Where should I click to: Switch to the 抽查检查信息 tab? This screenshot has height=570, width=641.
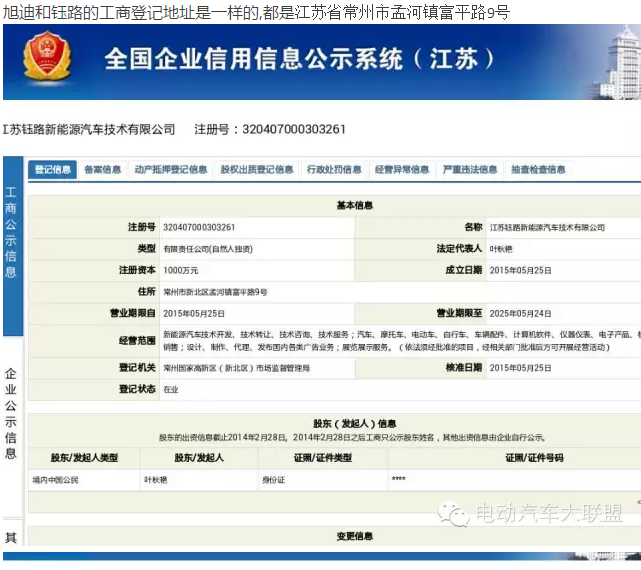(538, 169)
